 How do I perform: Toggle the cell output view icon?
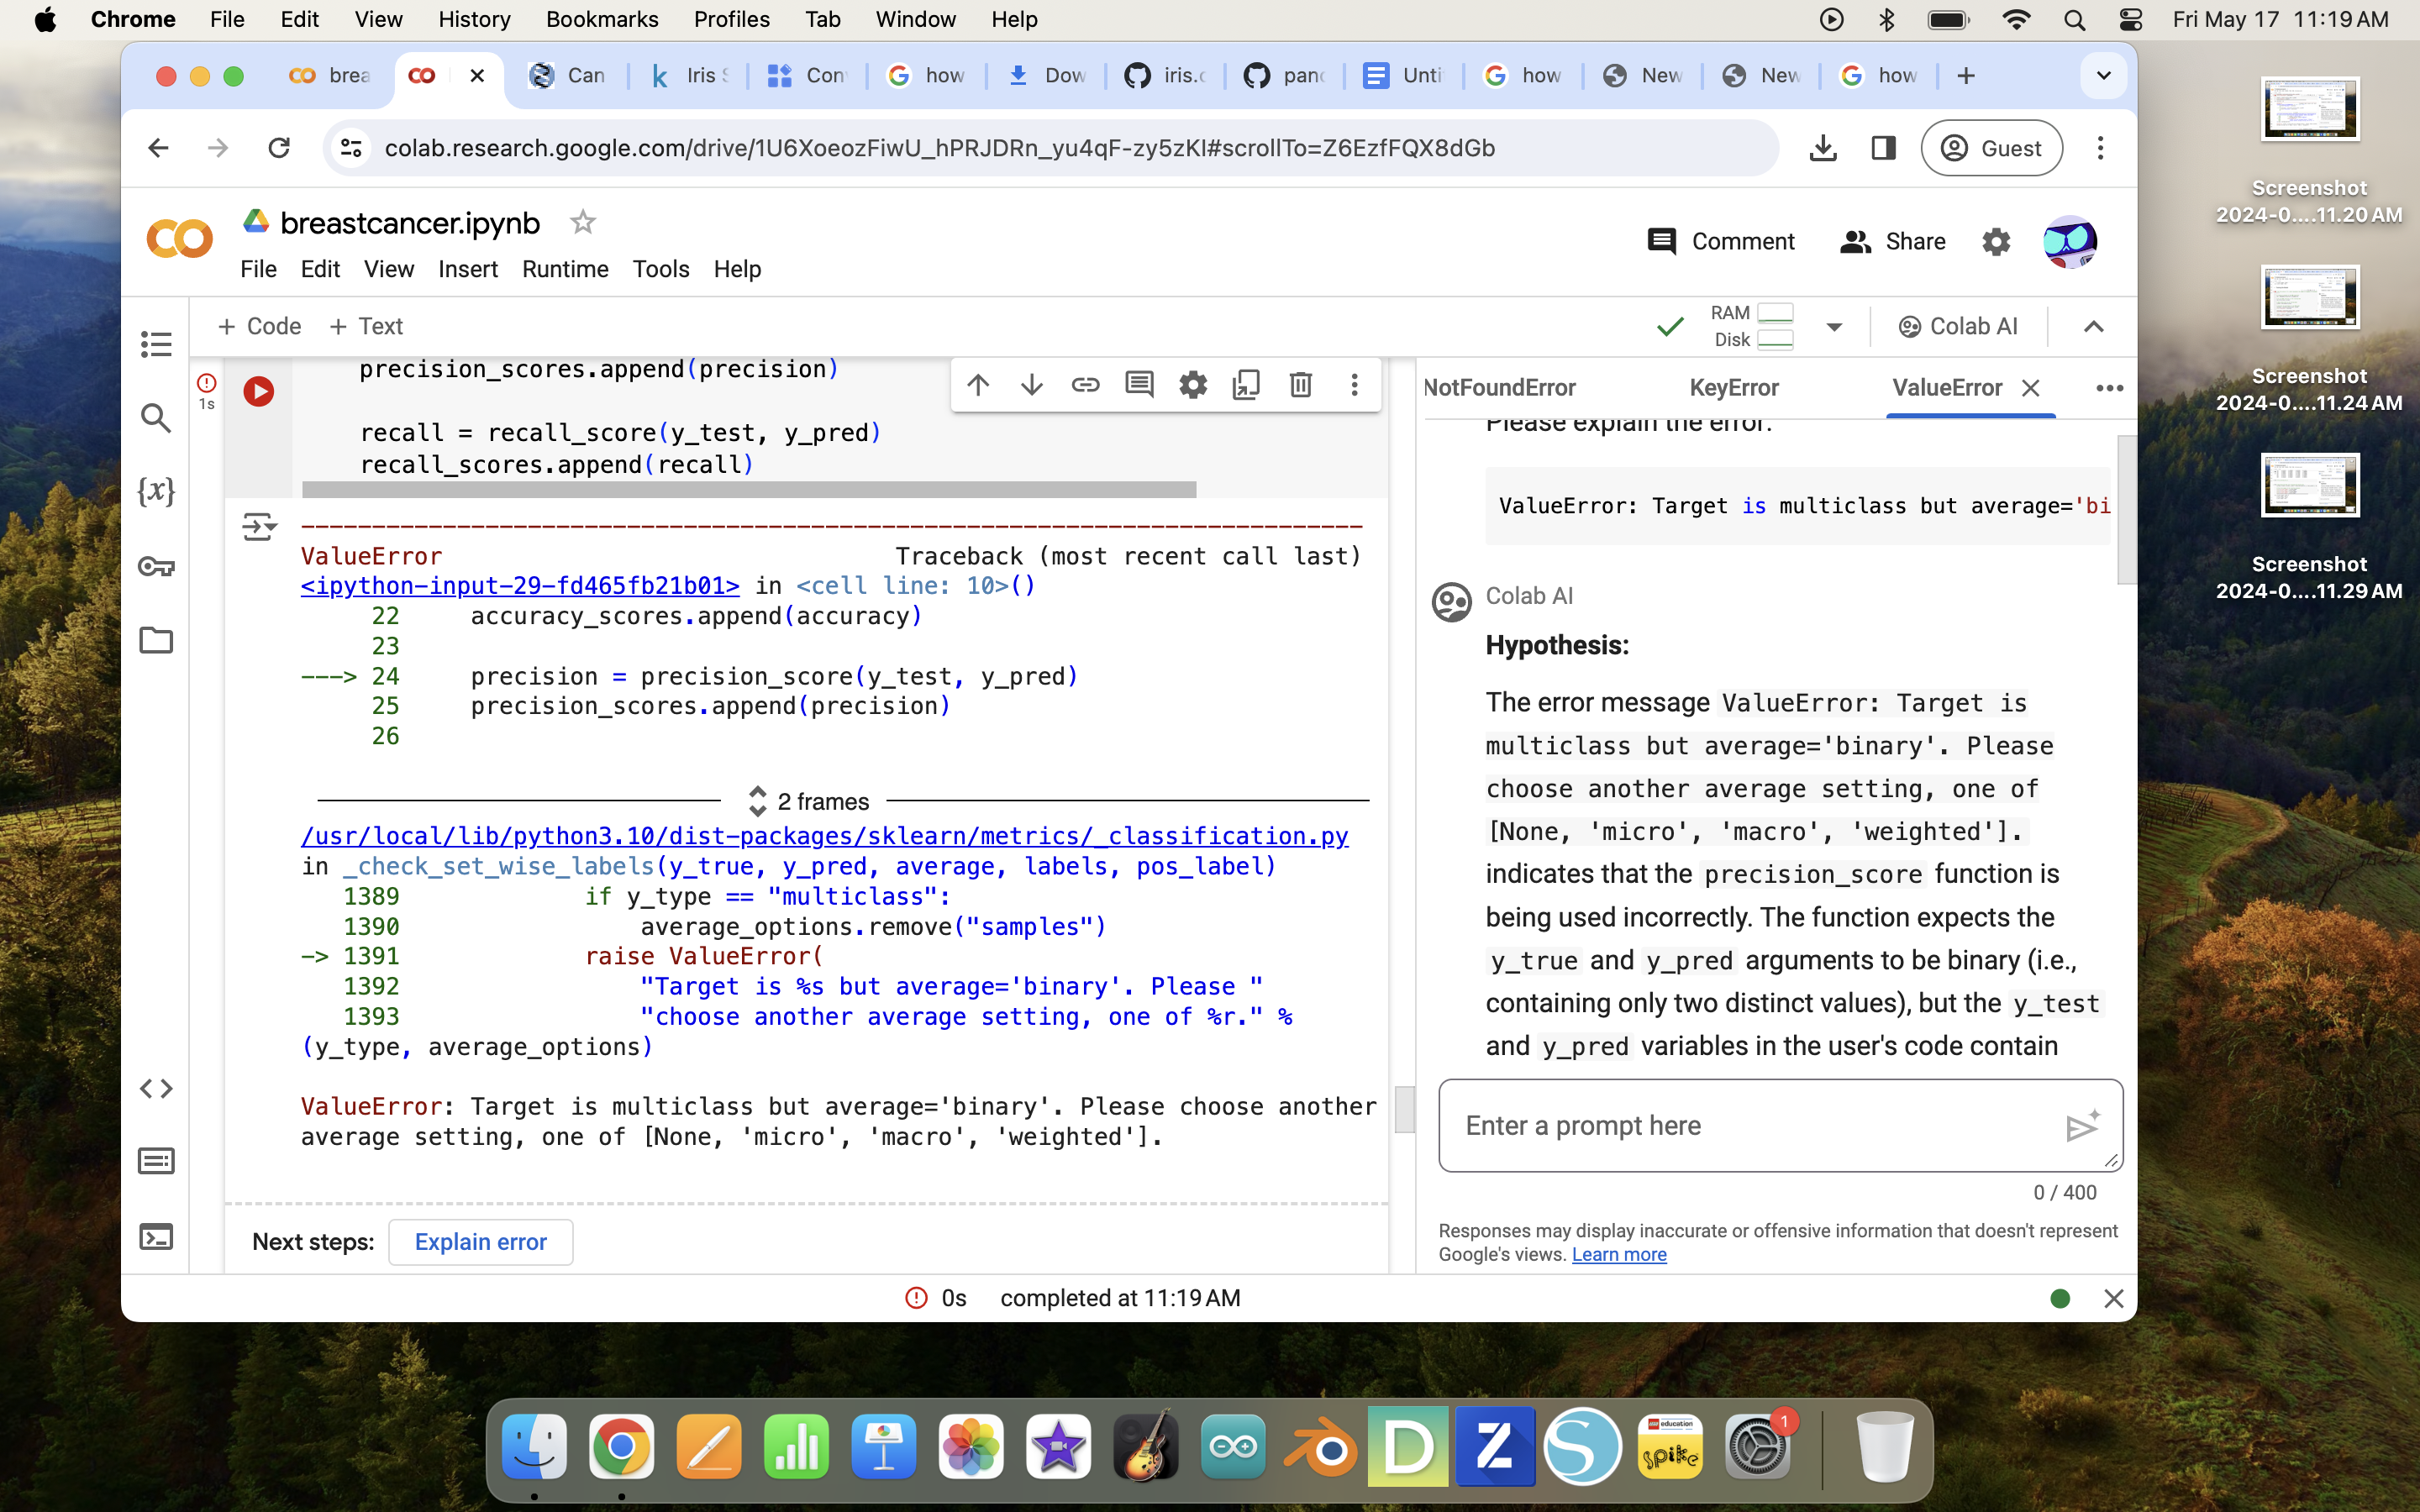(x=259, y=526)
